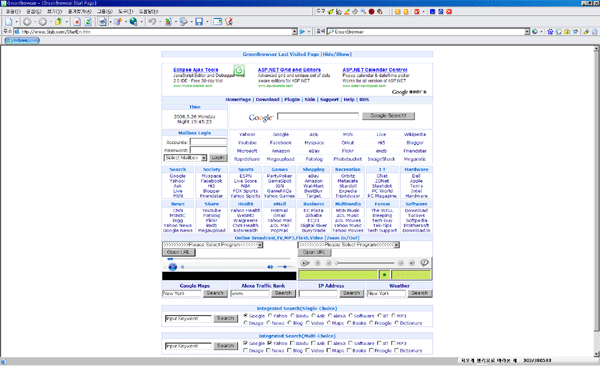Click the play button in right media player

pos(305,263)
